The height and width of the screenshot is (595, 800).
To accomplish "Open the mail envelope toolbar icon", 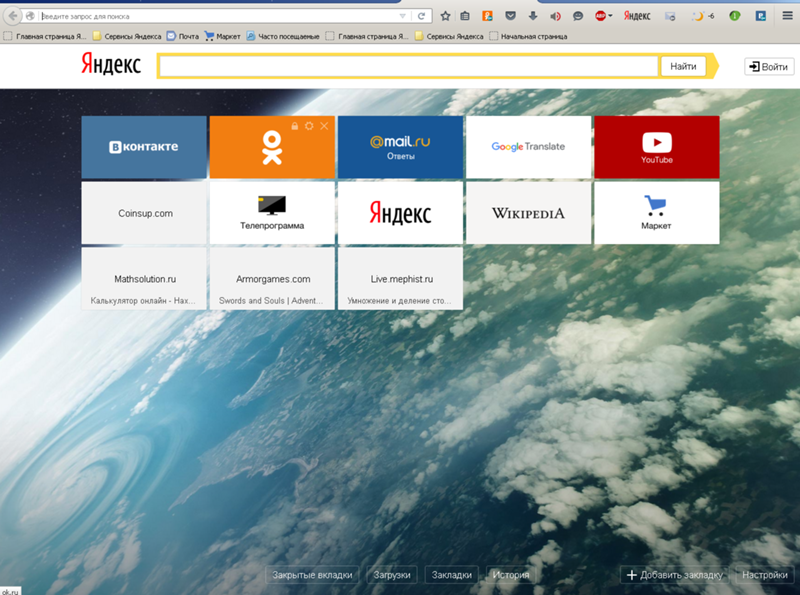I will [670, 16].
